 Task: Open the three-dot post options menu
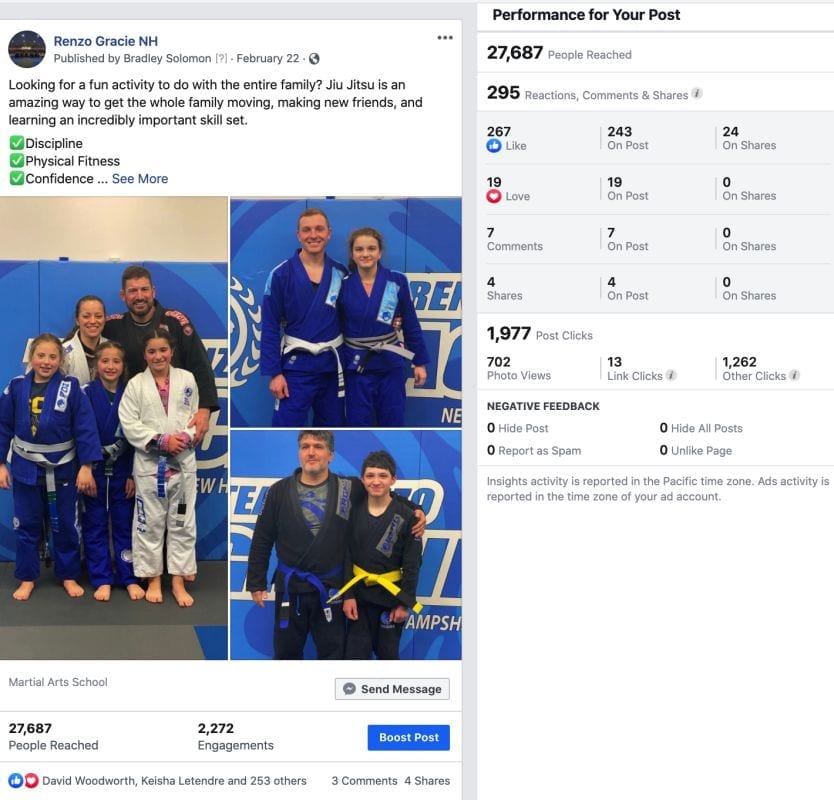445,38
